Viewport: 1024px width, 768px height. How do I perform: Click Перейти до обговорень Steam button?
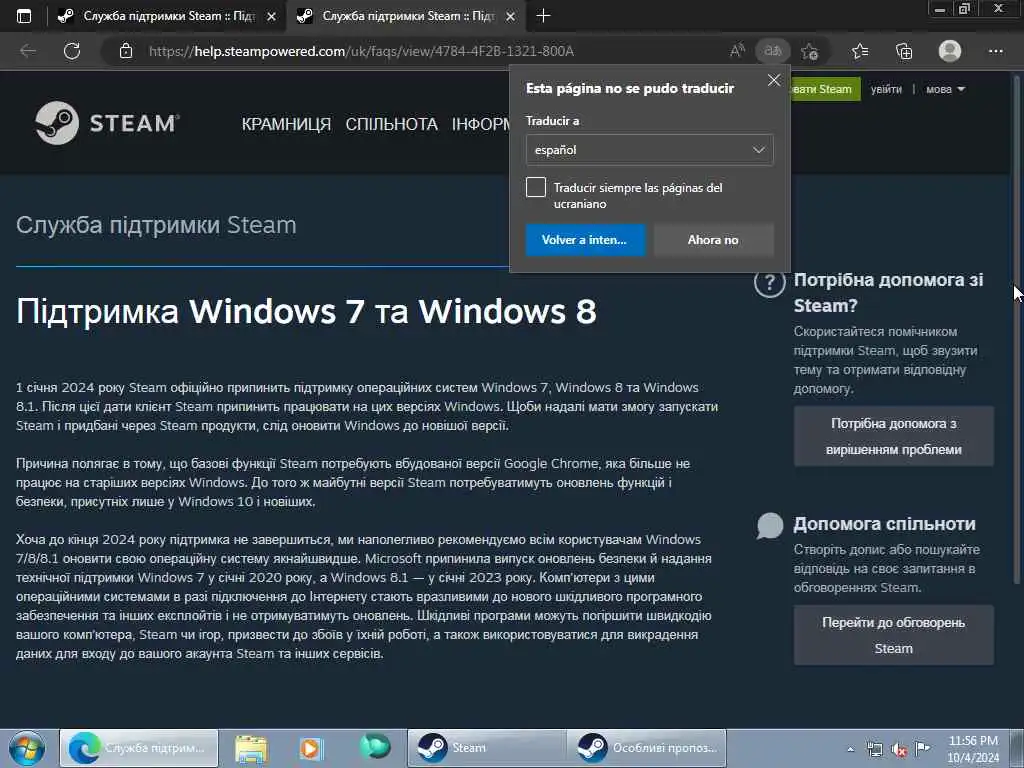[x=893, y=635]
